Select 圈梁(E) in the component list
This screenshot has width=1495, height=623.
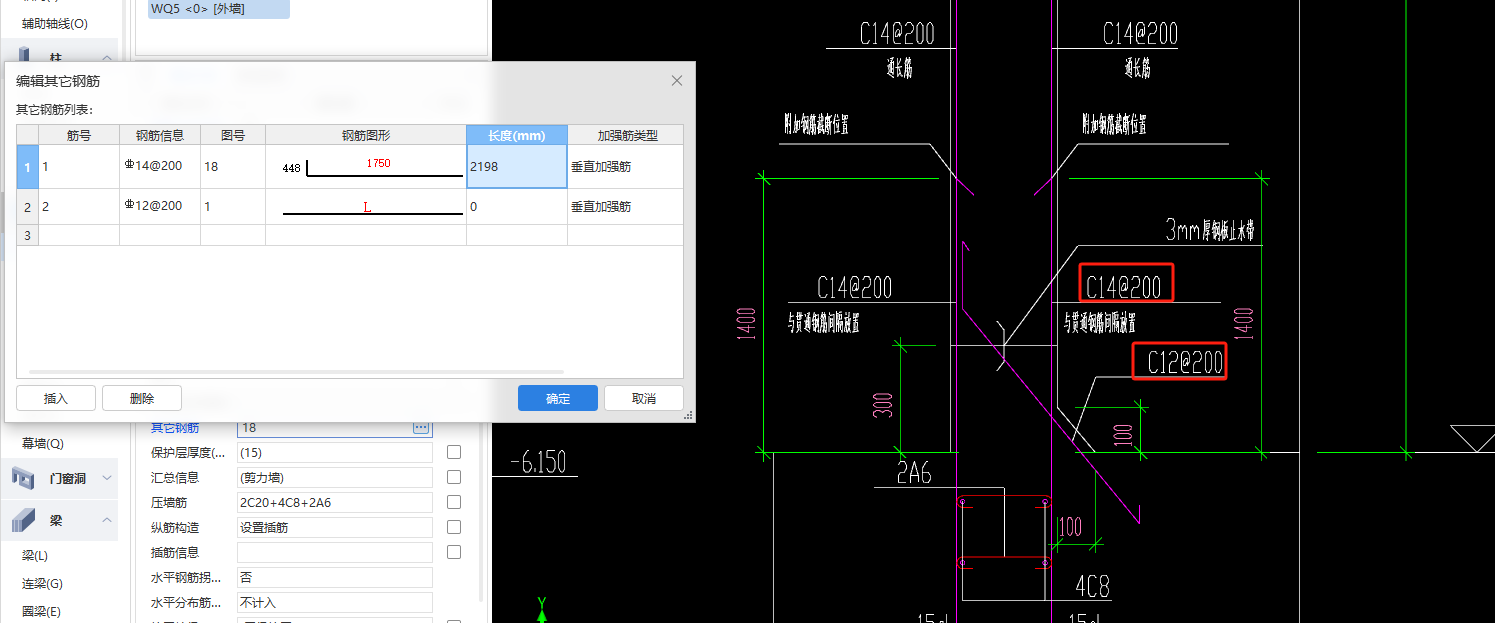(x=42, y=611)
